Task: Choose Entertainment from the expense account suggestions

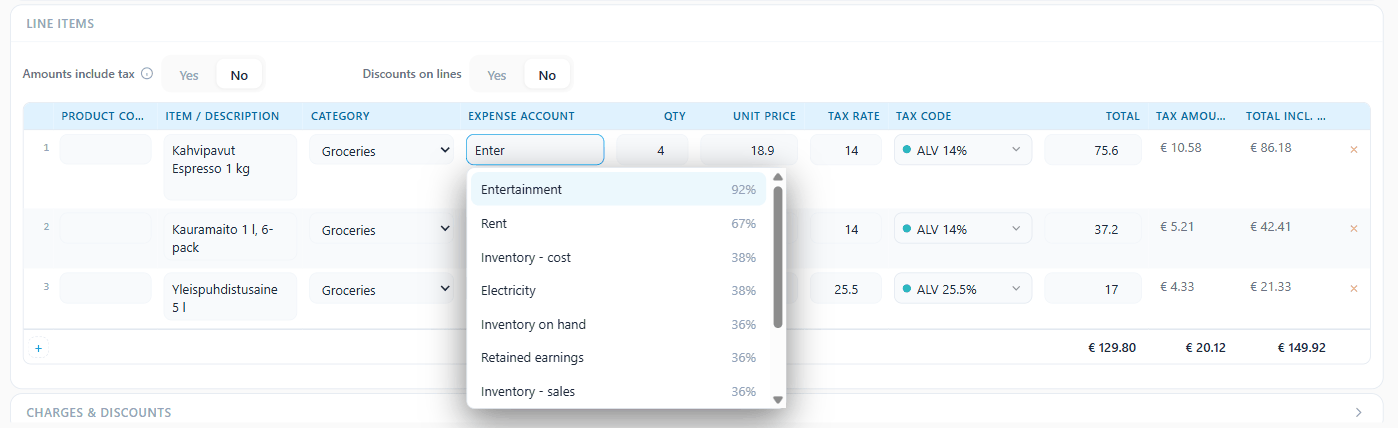Action: click(618, 189)
